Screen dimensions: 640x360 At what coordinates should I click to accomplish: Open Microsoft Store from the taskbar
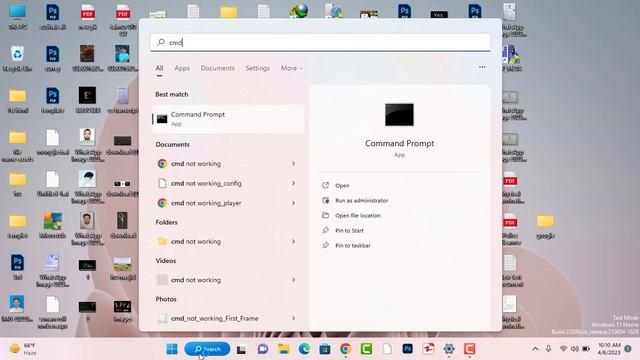(x=325, y=349)
